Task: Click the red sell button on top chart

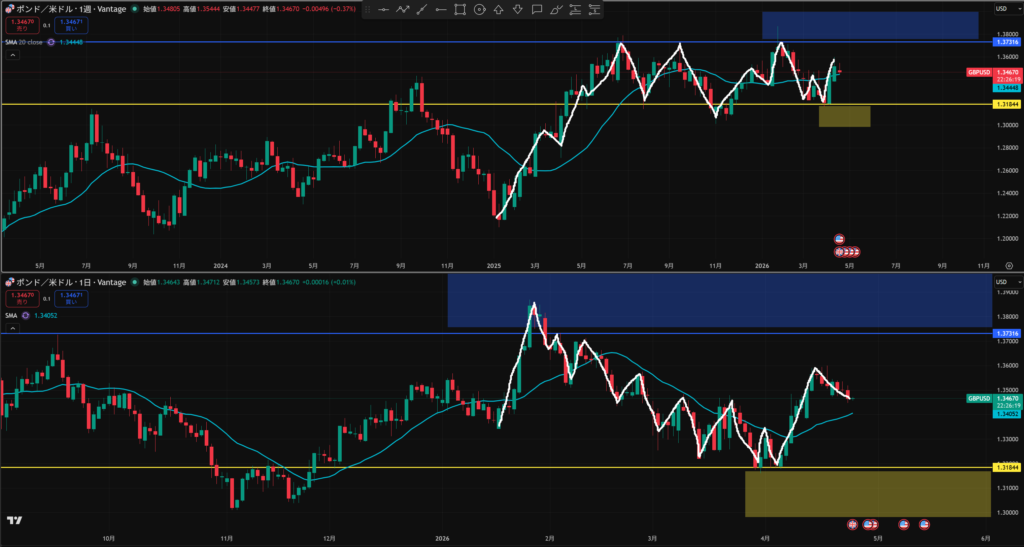Action: 22,24
